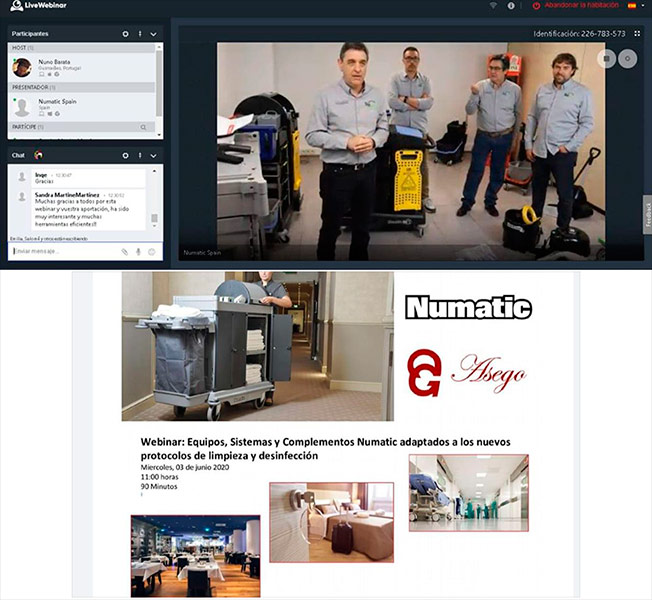Click the chat scrollbar thumb
This screenshot has height=600, width=652.
(x=154, y=218)
